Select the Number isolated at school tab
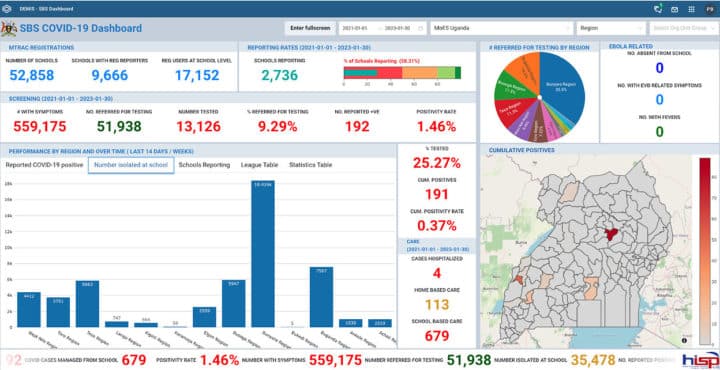The image size is (720, 370). pos(131,165)
